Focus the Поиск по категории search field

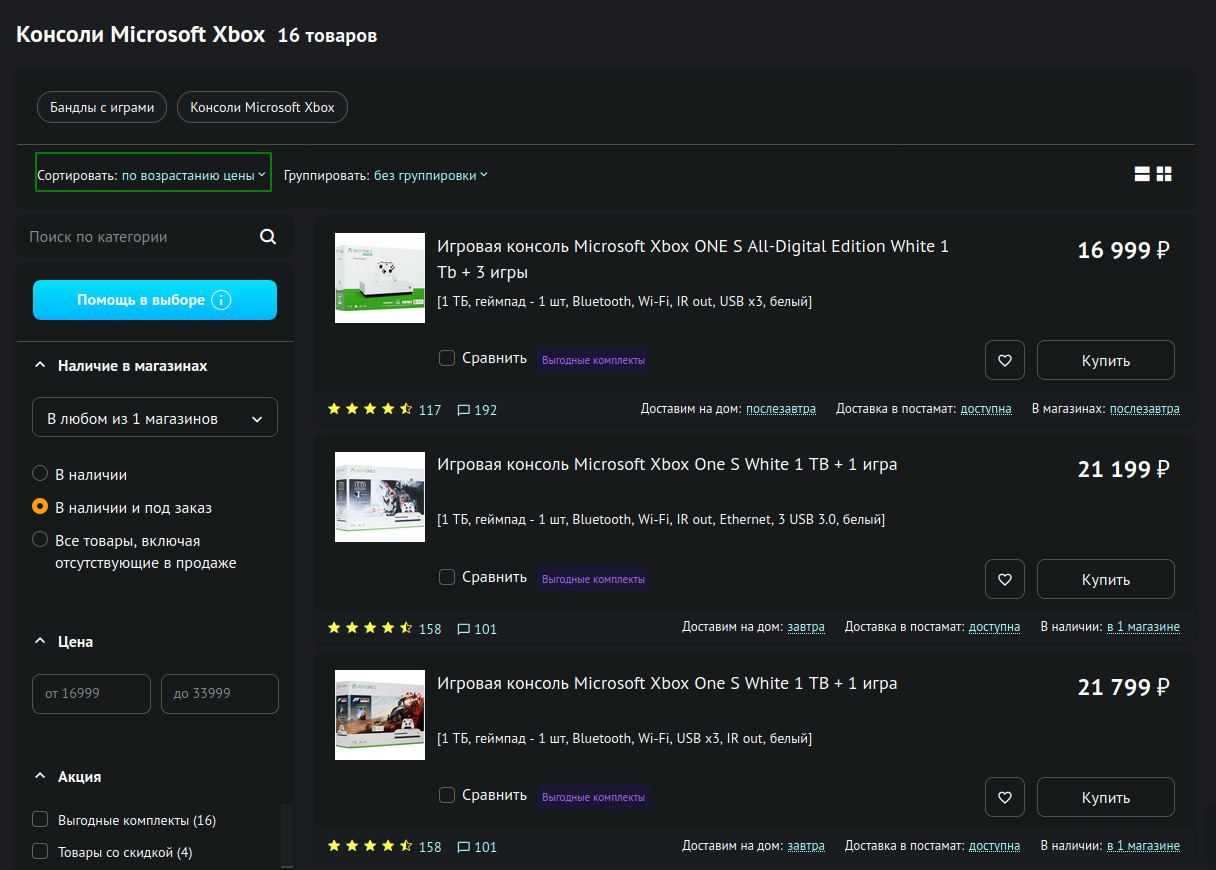point(138,237)
